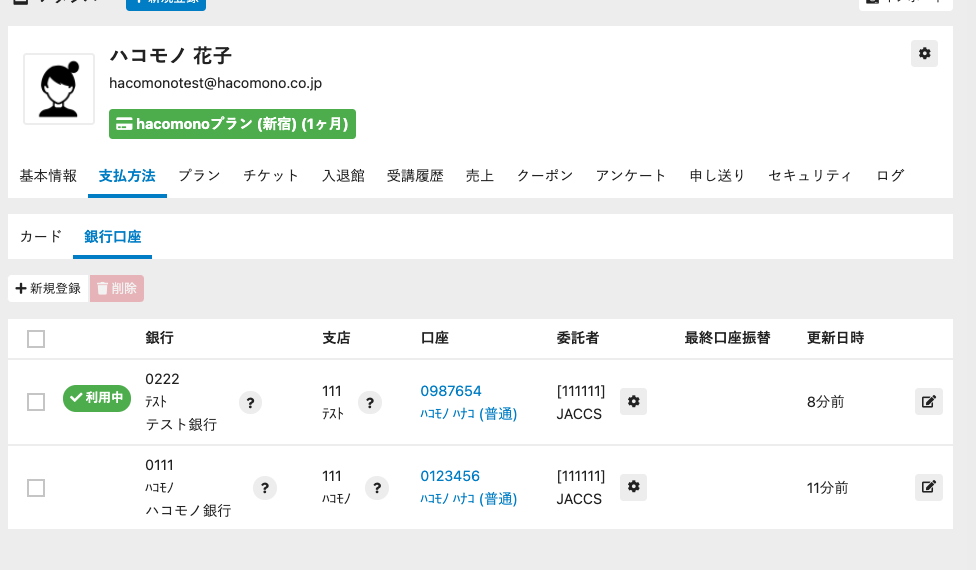Check the テスト銀行 row checkbox

(x=36, y=402)
